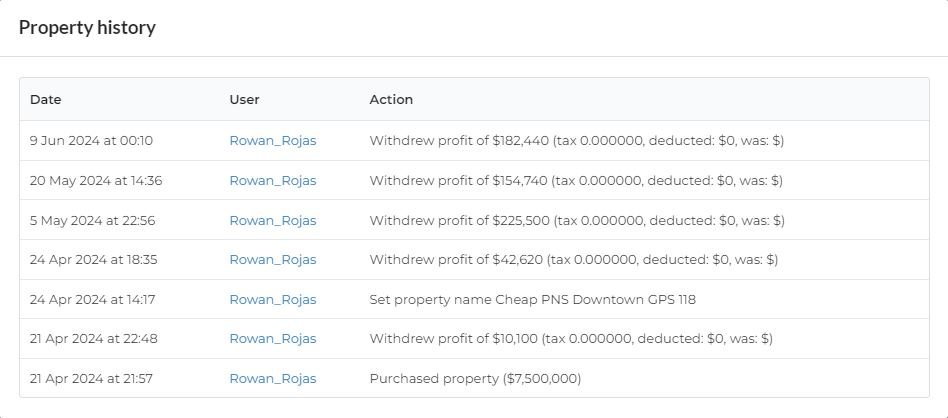Viewport: 948px width, 418px height.
Task: Select the $225,500 profit withdrawal entry
Action: (x=577, y=220)
